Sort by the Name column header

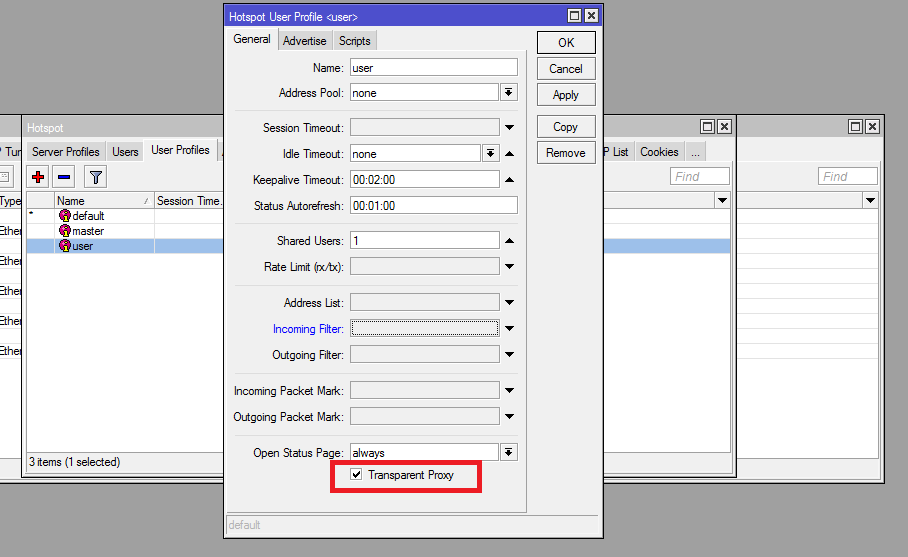[x=104, y=201]
